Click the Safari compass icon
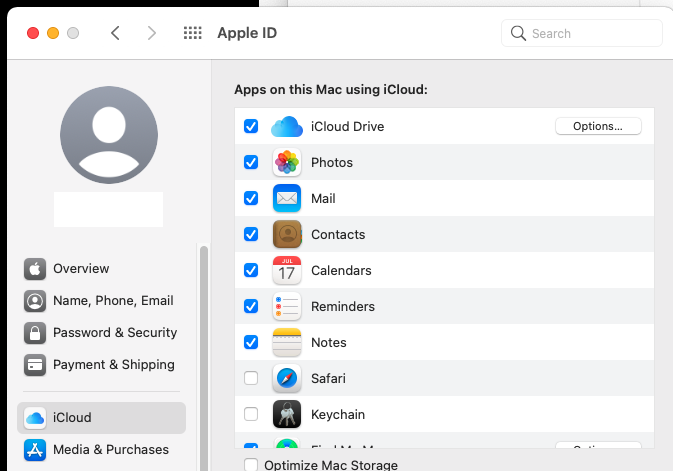This screenshot has height=471, width=673. pyautogui.click(x=287, y=379)
